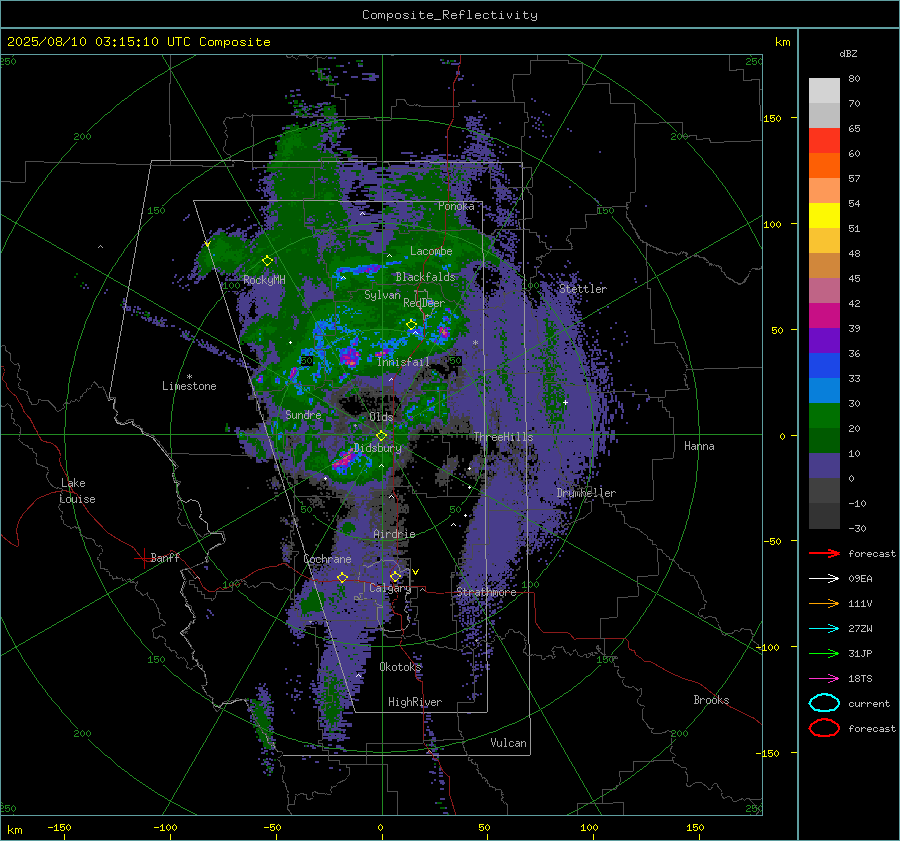900x841 pixels.
Task: Click the 80 value in dBZ scale
Action: pos(854,79)
